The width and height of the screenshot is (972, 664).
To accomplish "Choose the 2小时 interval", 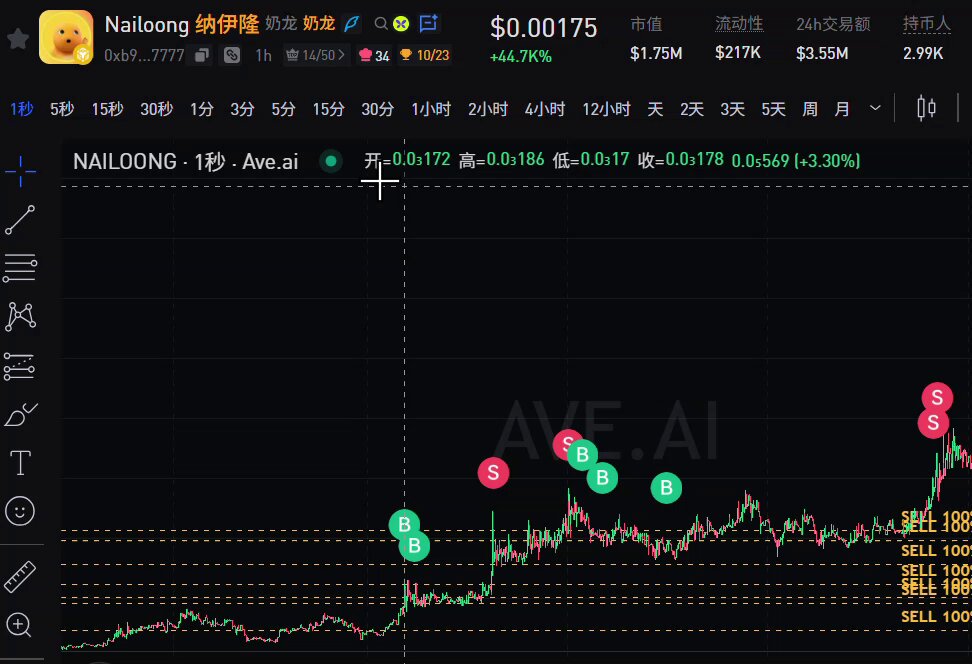I will click(488, 109).
